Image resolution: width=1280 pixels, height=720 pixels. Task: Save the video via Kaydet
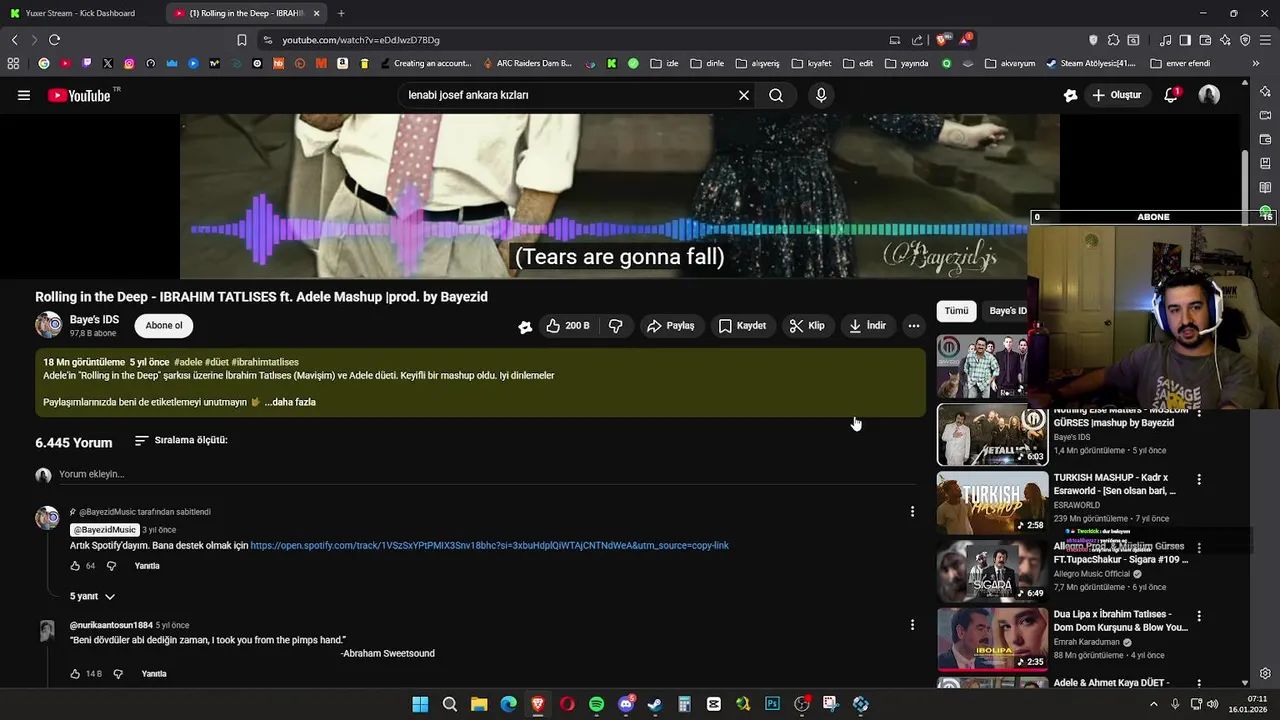pos(742,326)
